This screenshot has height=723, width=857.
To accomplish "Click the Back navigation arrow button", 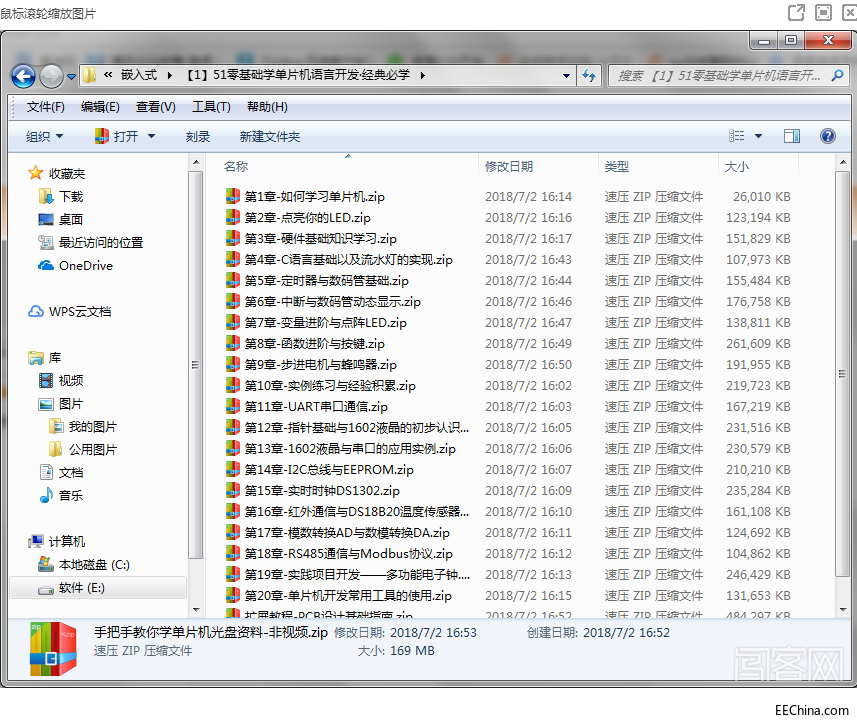I will [x=23, y=75].
